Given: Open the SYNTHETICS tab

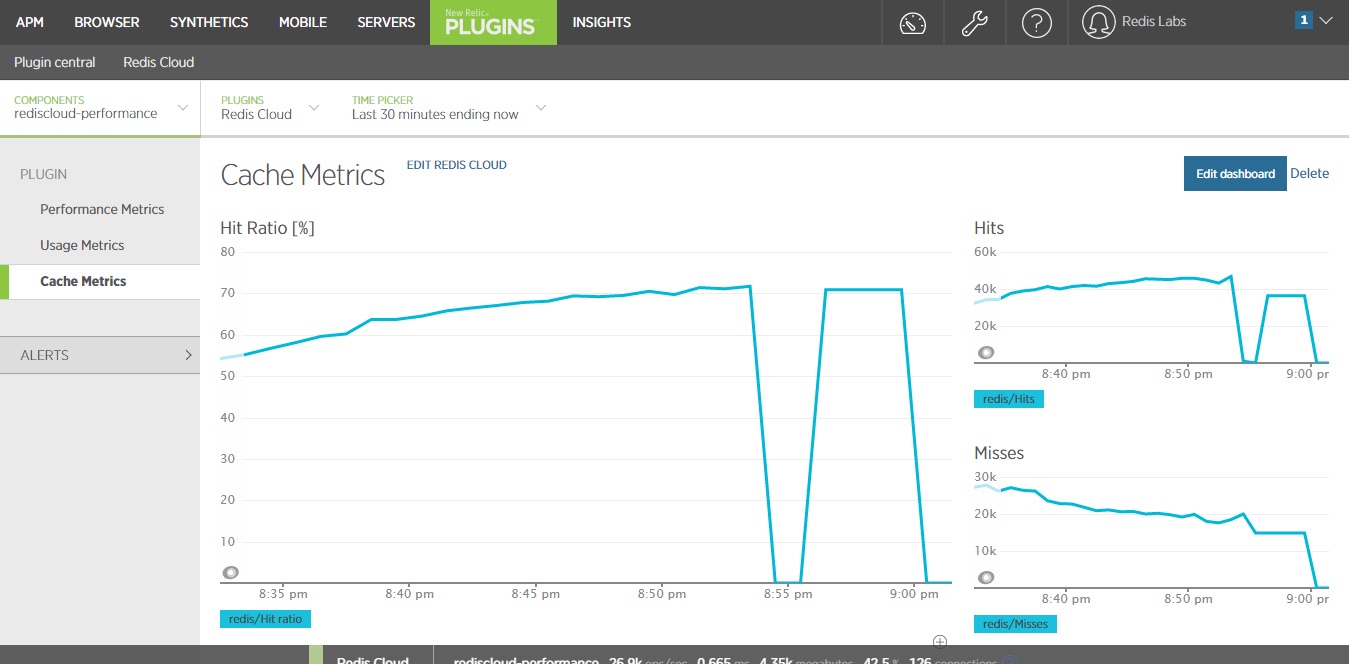Looking at the screenshot, I should coord(209,22).
